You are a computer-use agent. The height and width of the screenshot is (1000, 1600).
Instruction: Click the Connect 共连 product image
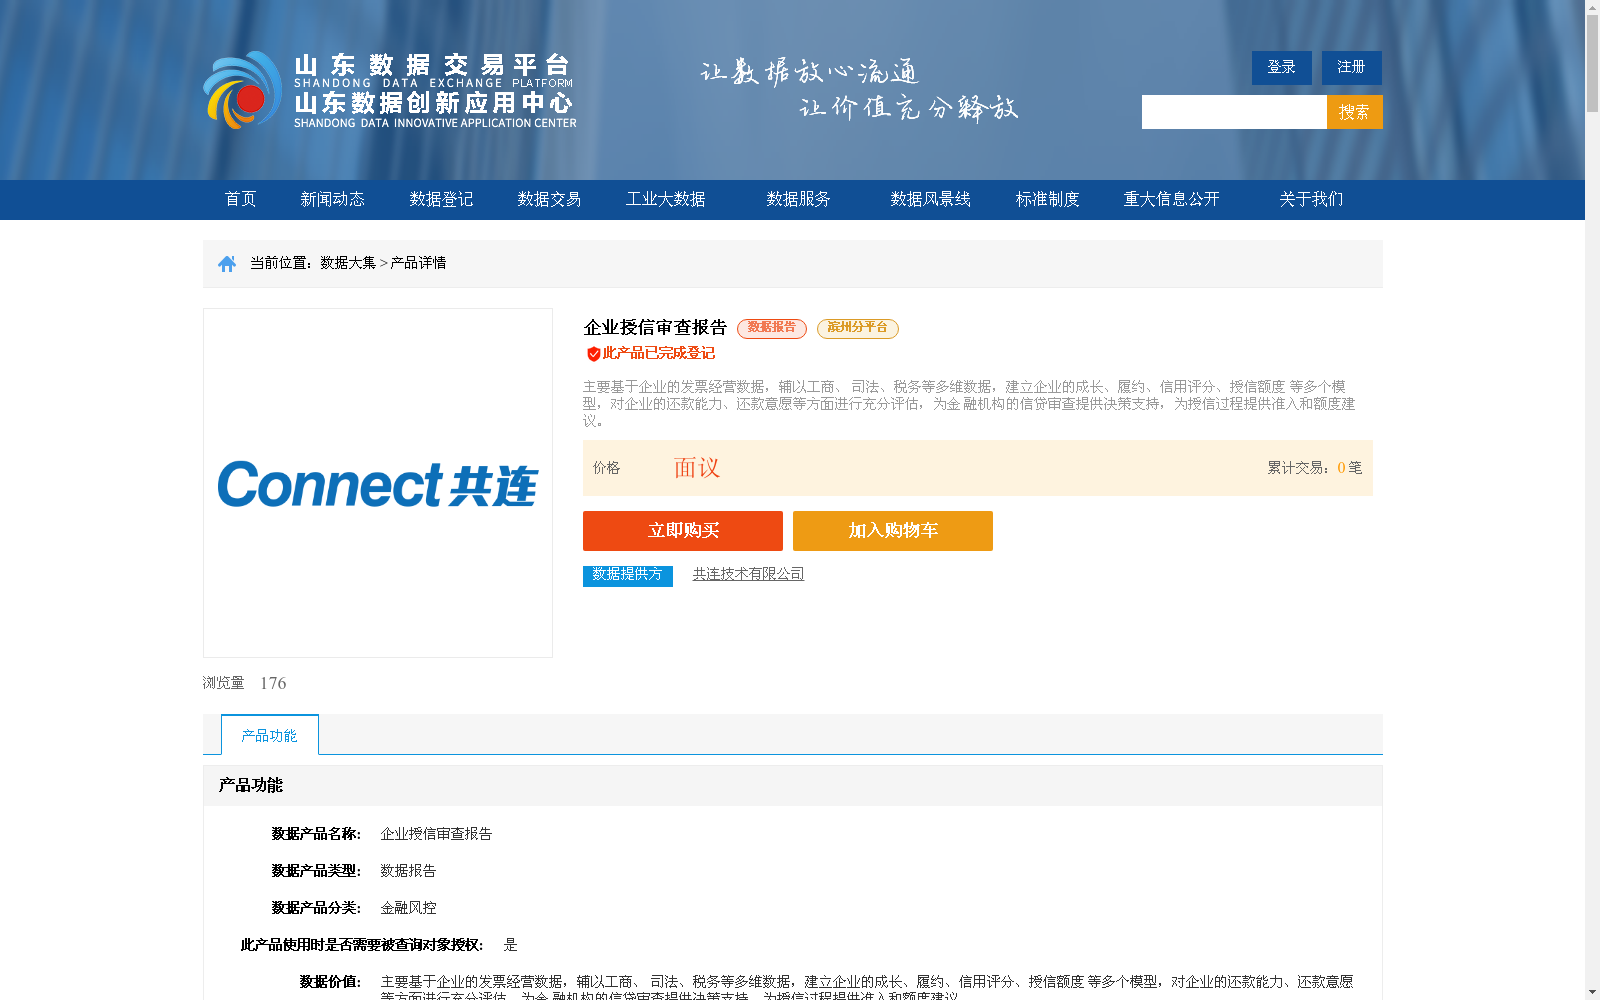tap(378, 483)
